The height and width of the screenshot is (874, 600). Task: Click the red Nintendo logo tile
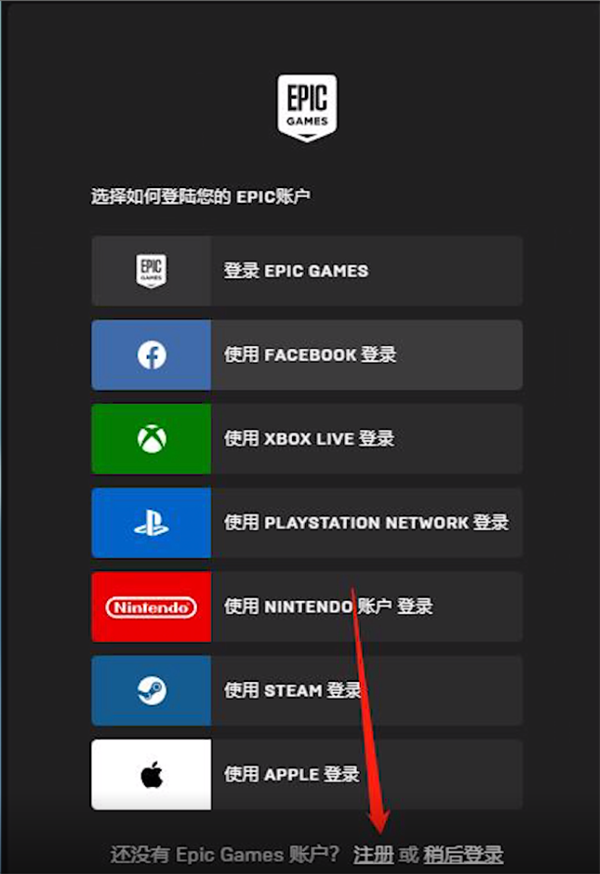pyautogui.click(x=151, y=606)
